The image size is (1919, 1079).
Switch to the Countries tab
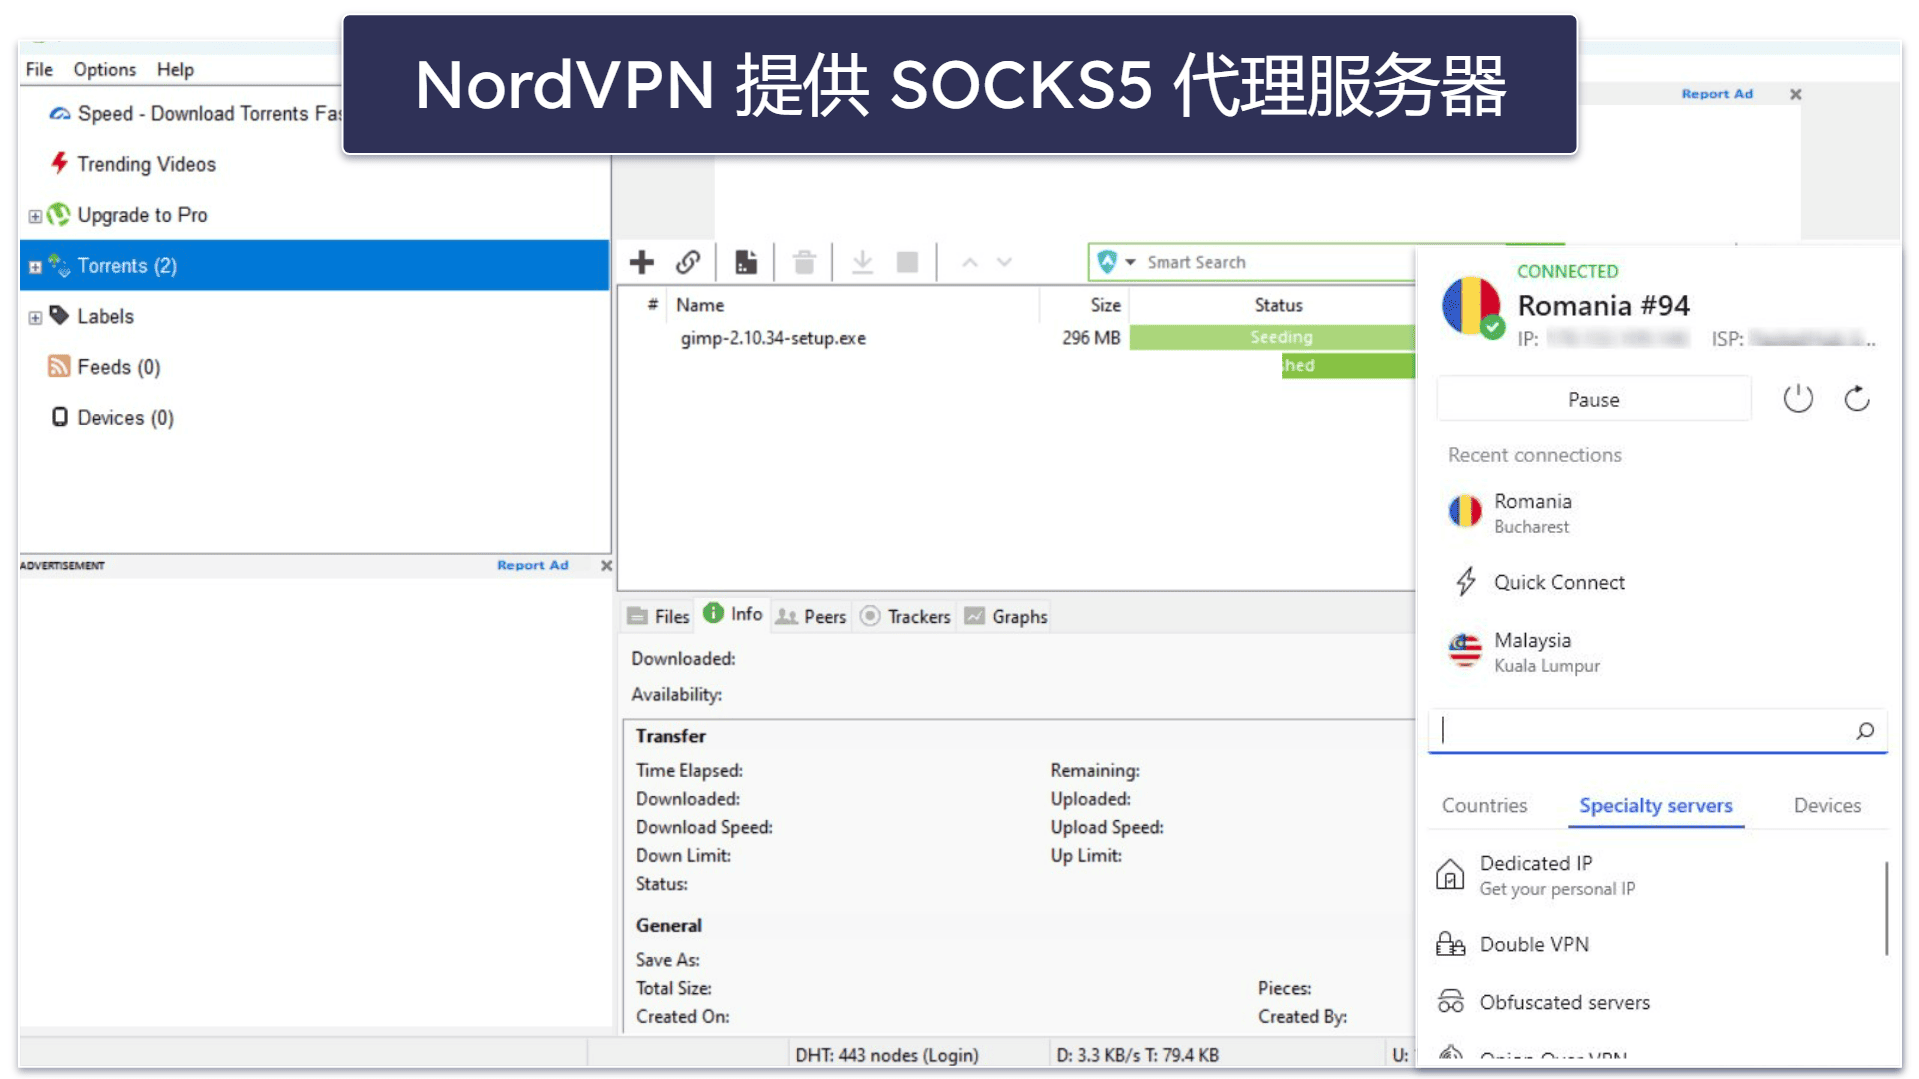tap(1484, 806)
